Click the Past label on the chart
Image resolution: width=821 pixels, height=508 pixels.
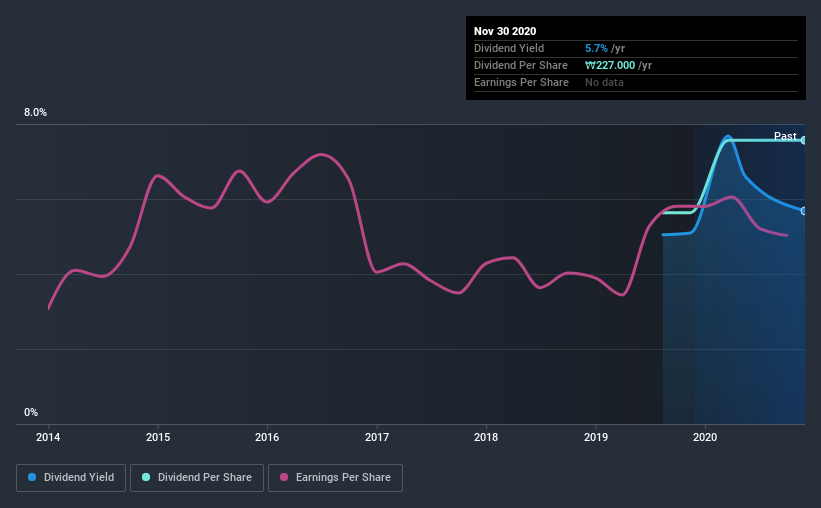[785, 136]
